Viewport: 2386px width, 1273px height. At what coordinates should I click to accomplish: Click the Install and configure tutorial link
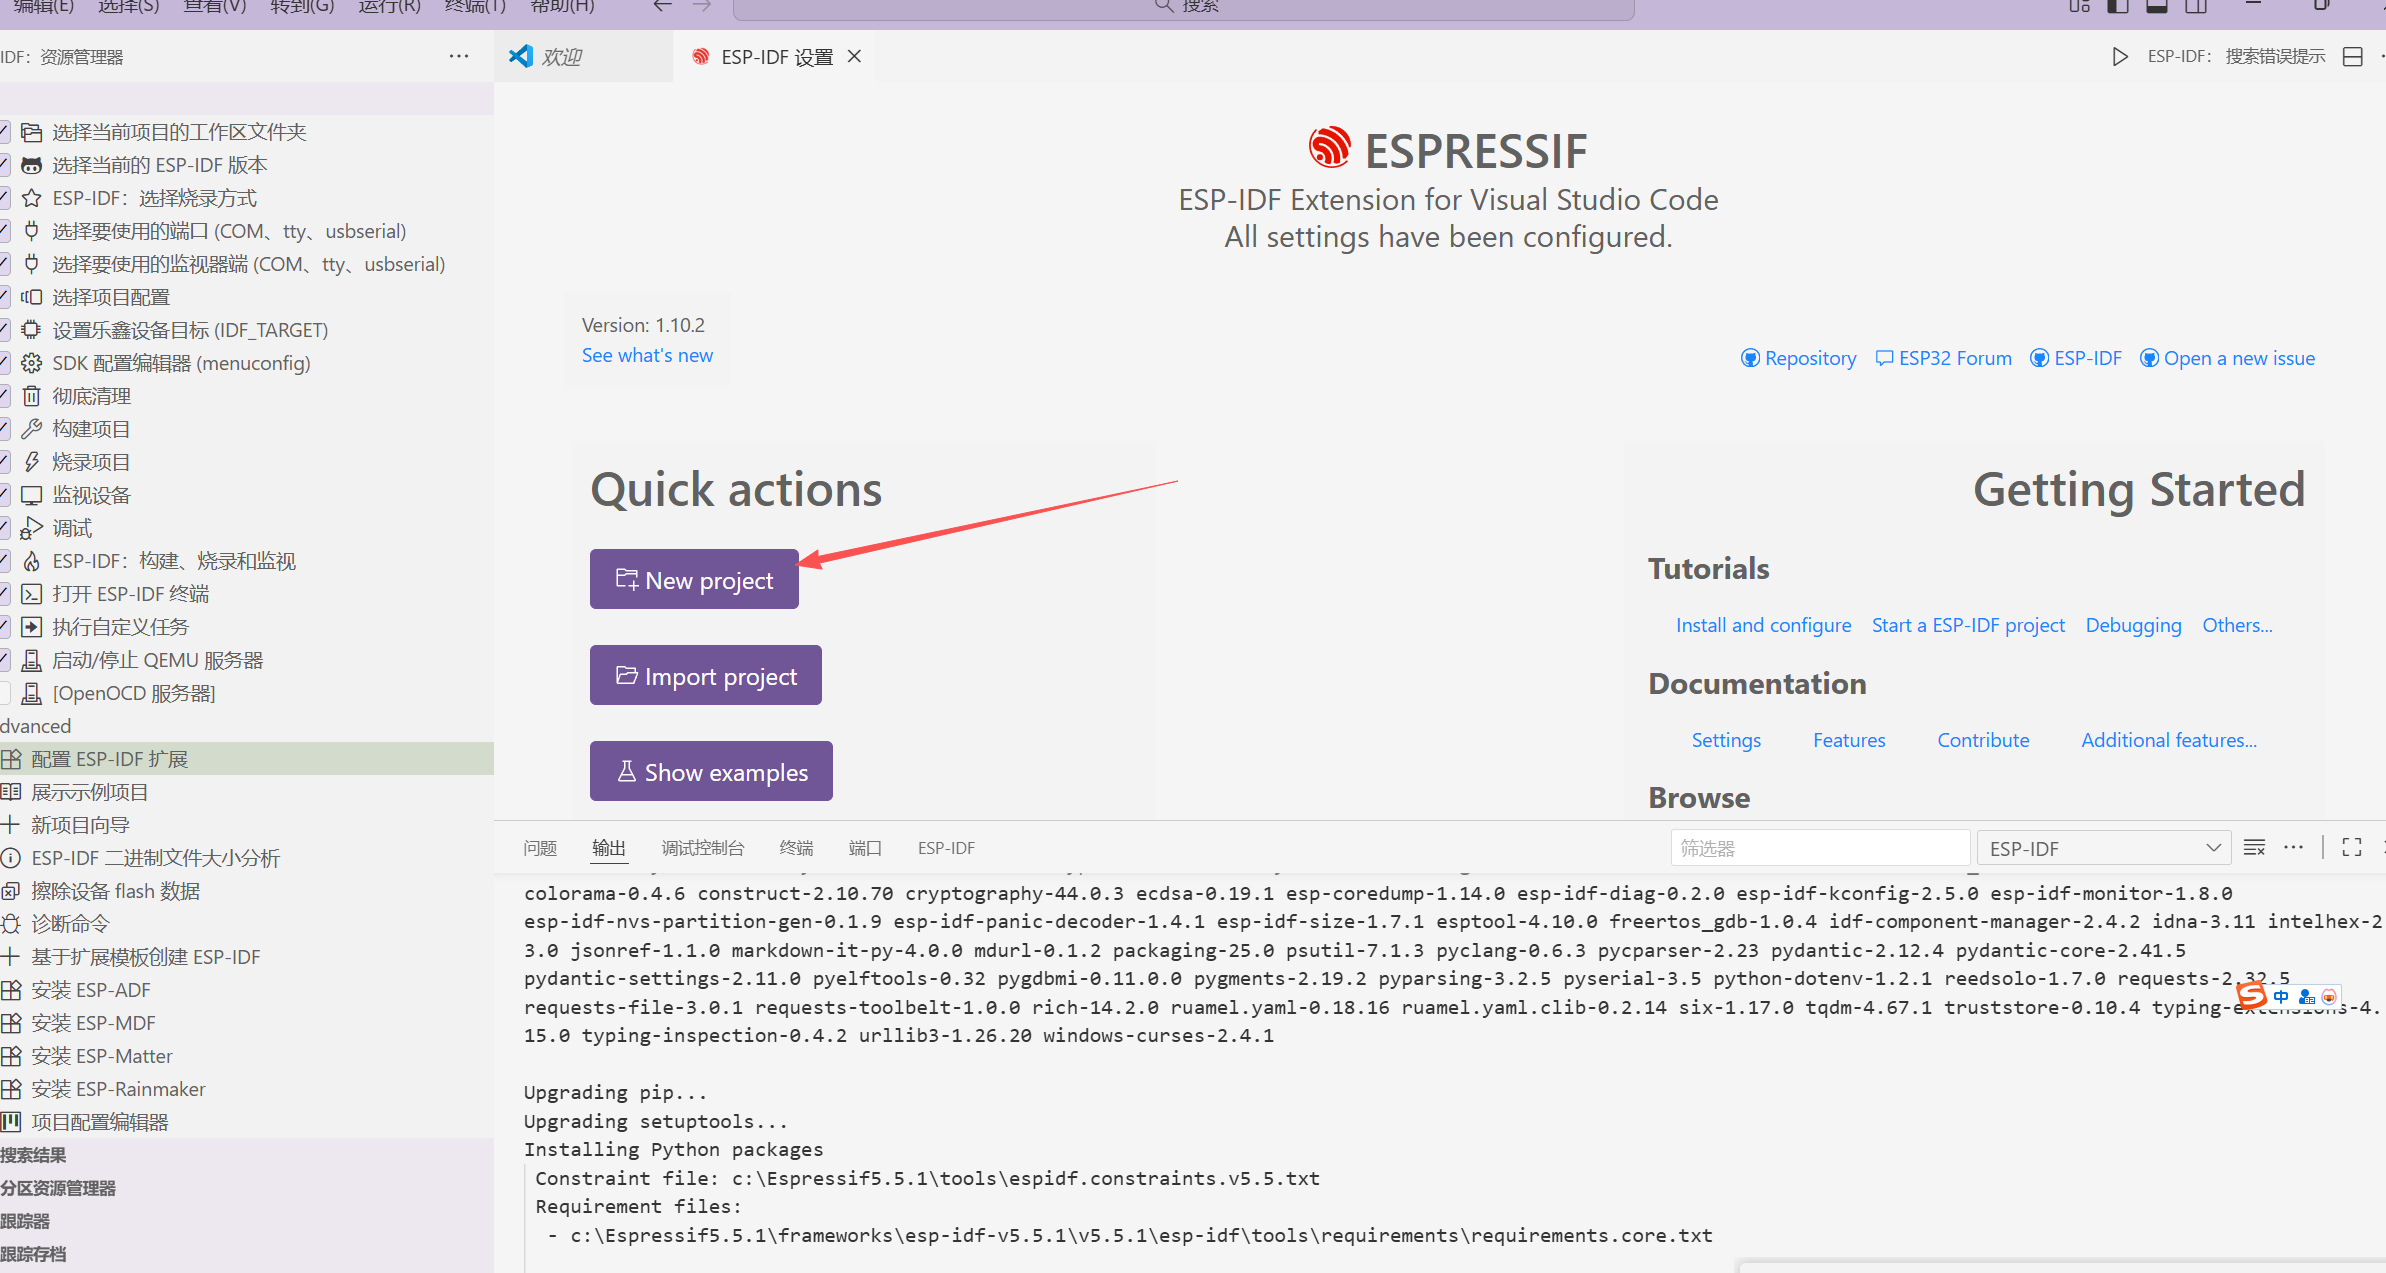(1763, 625)
